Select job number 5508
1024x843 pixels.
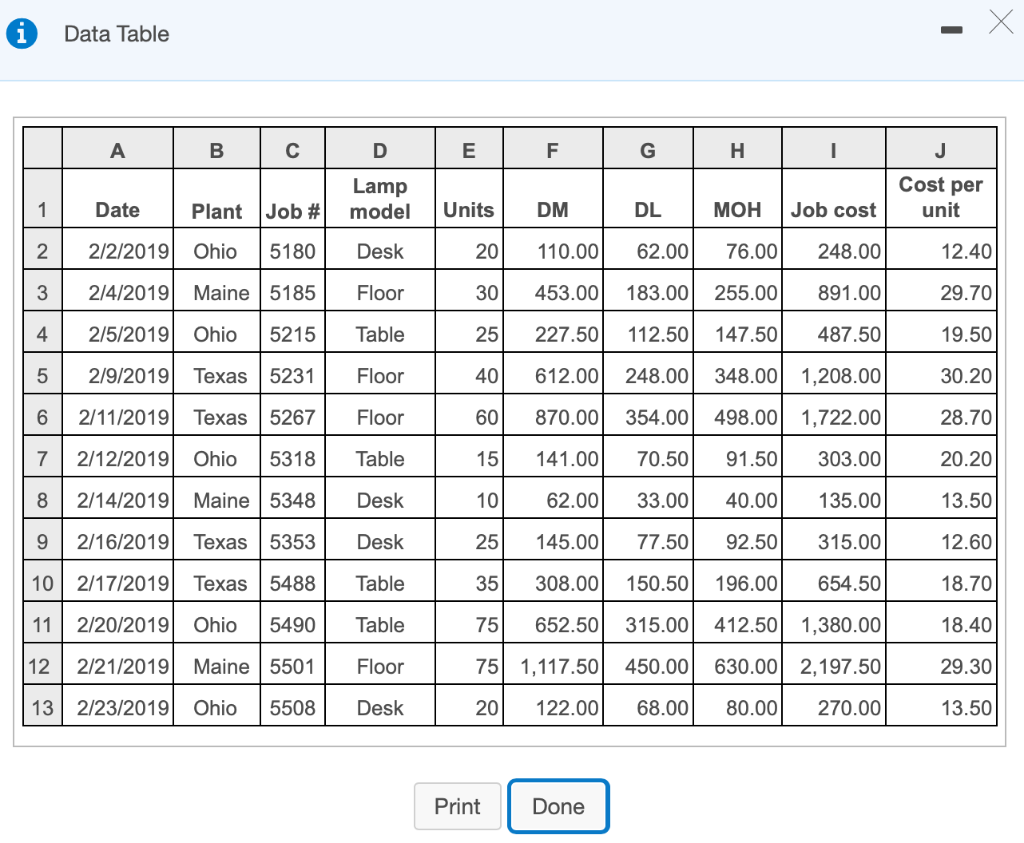click(293, 705)
